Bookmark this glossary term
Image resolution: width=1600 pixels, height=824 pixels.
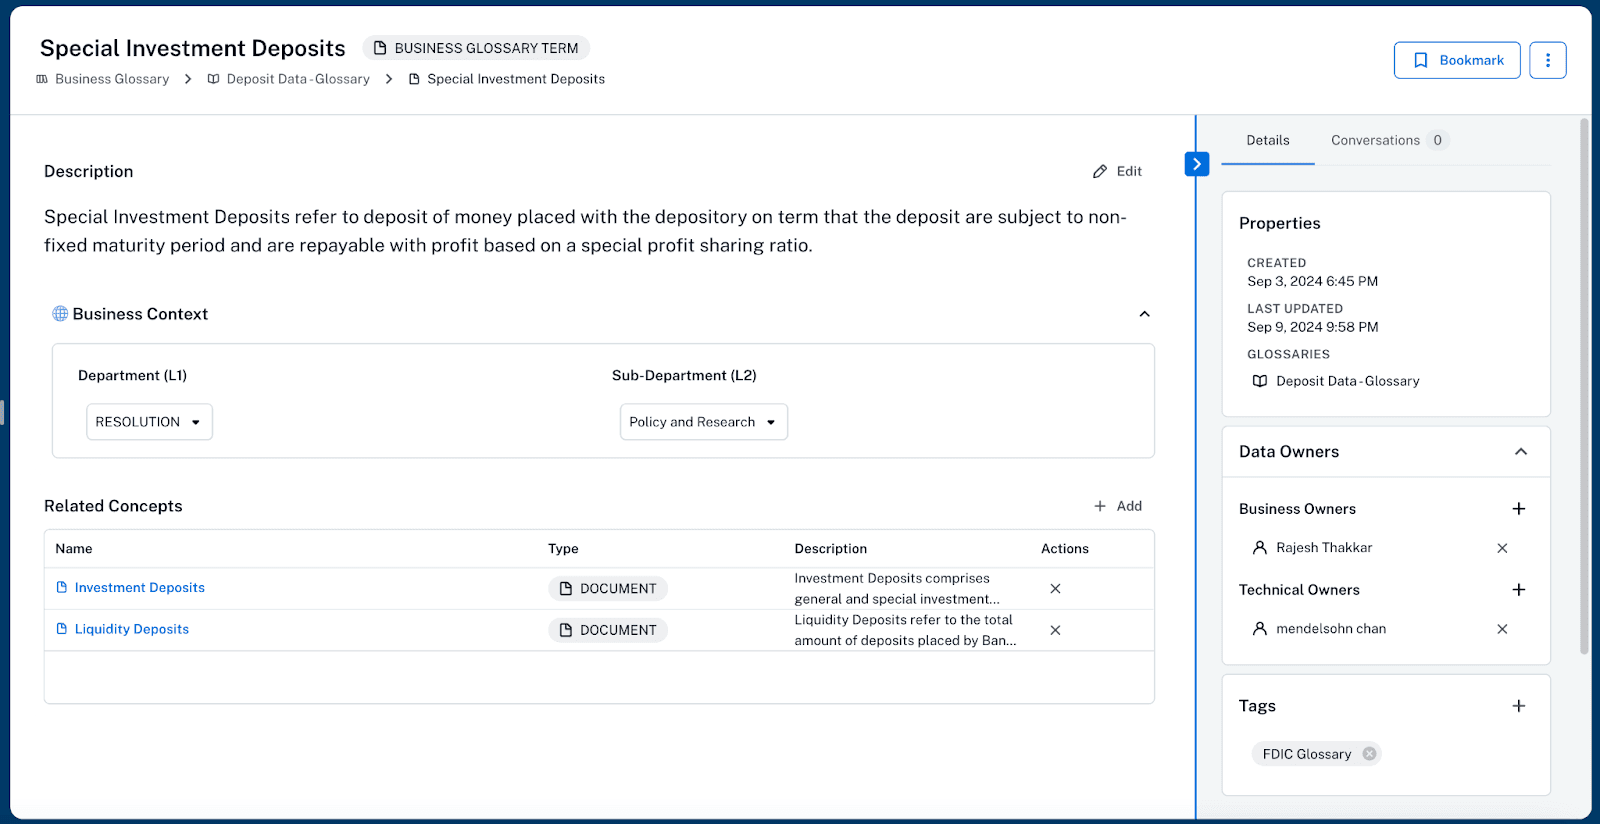[1456, 60]
